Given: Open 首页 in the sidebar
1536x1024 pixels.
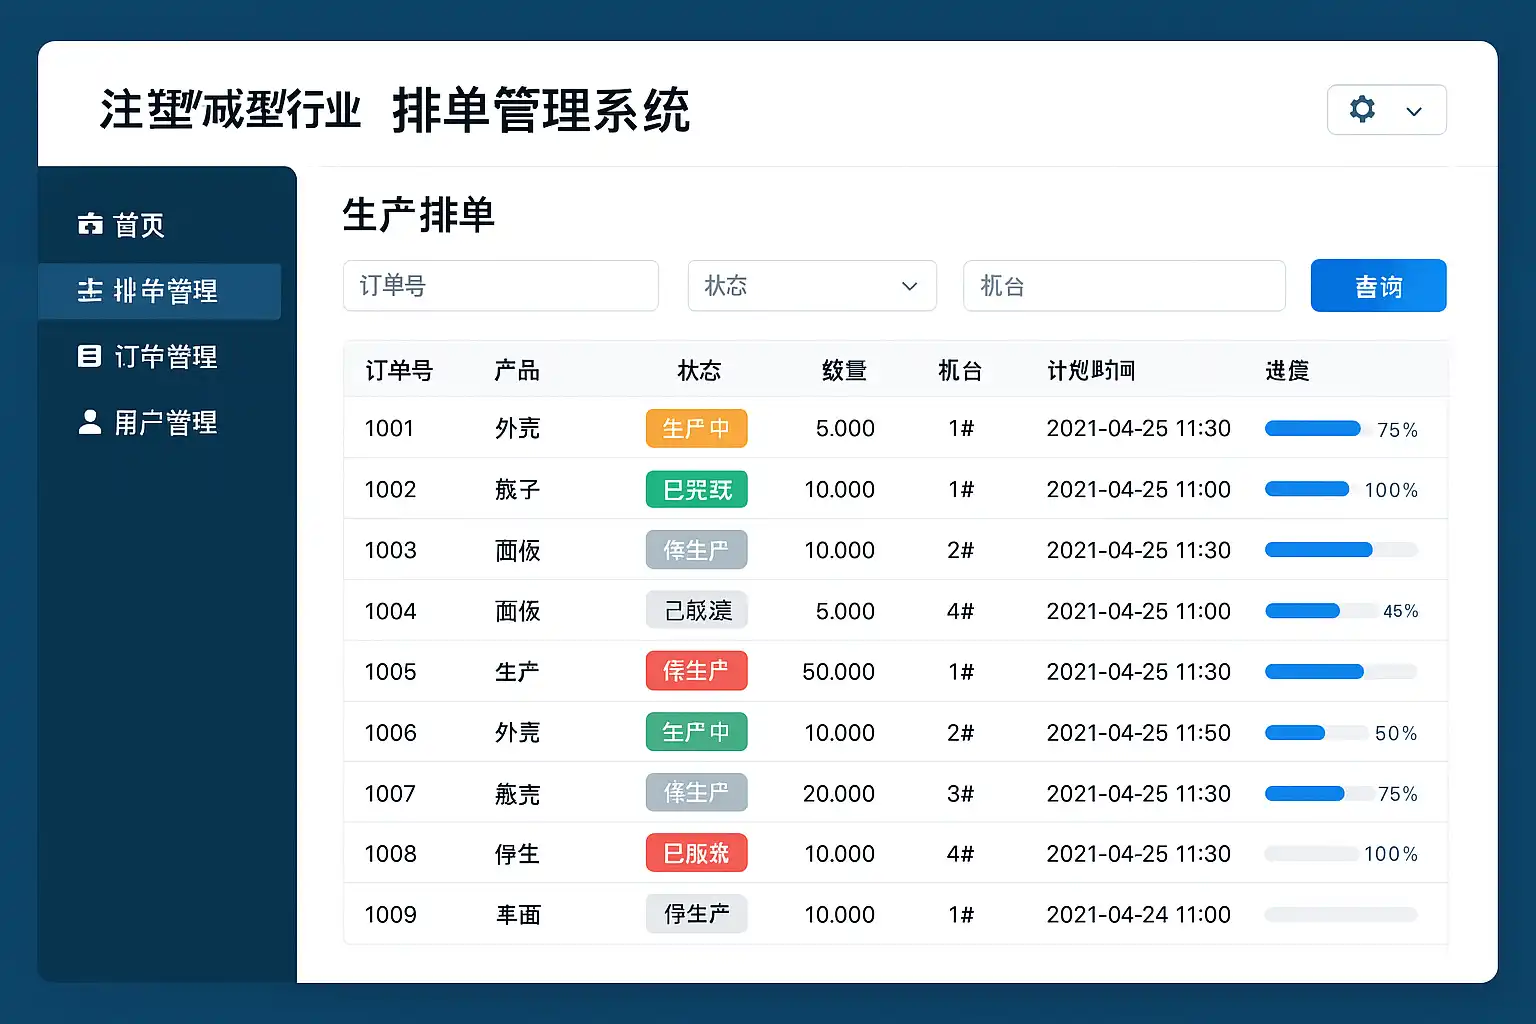Looking at the screenshot, I should click(139, 225).
